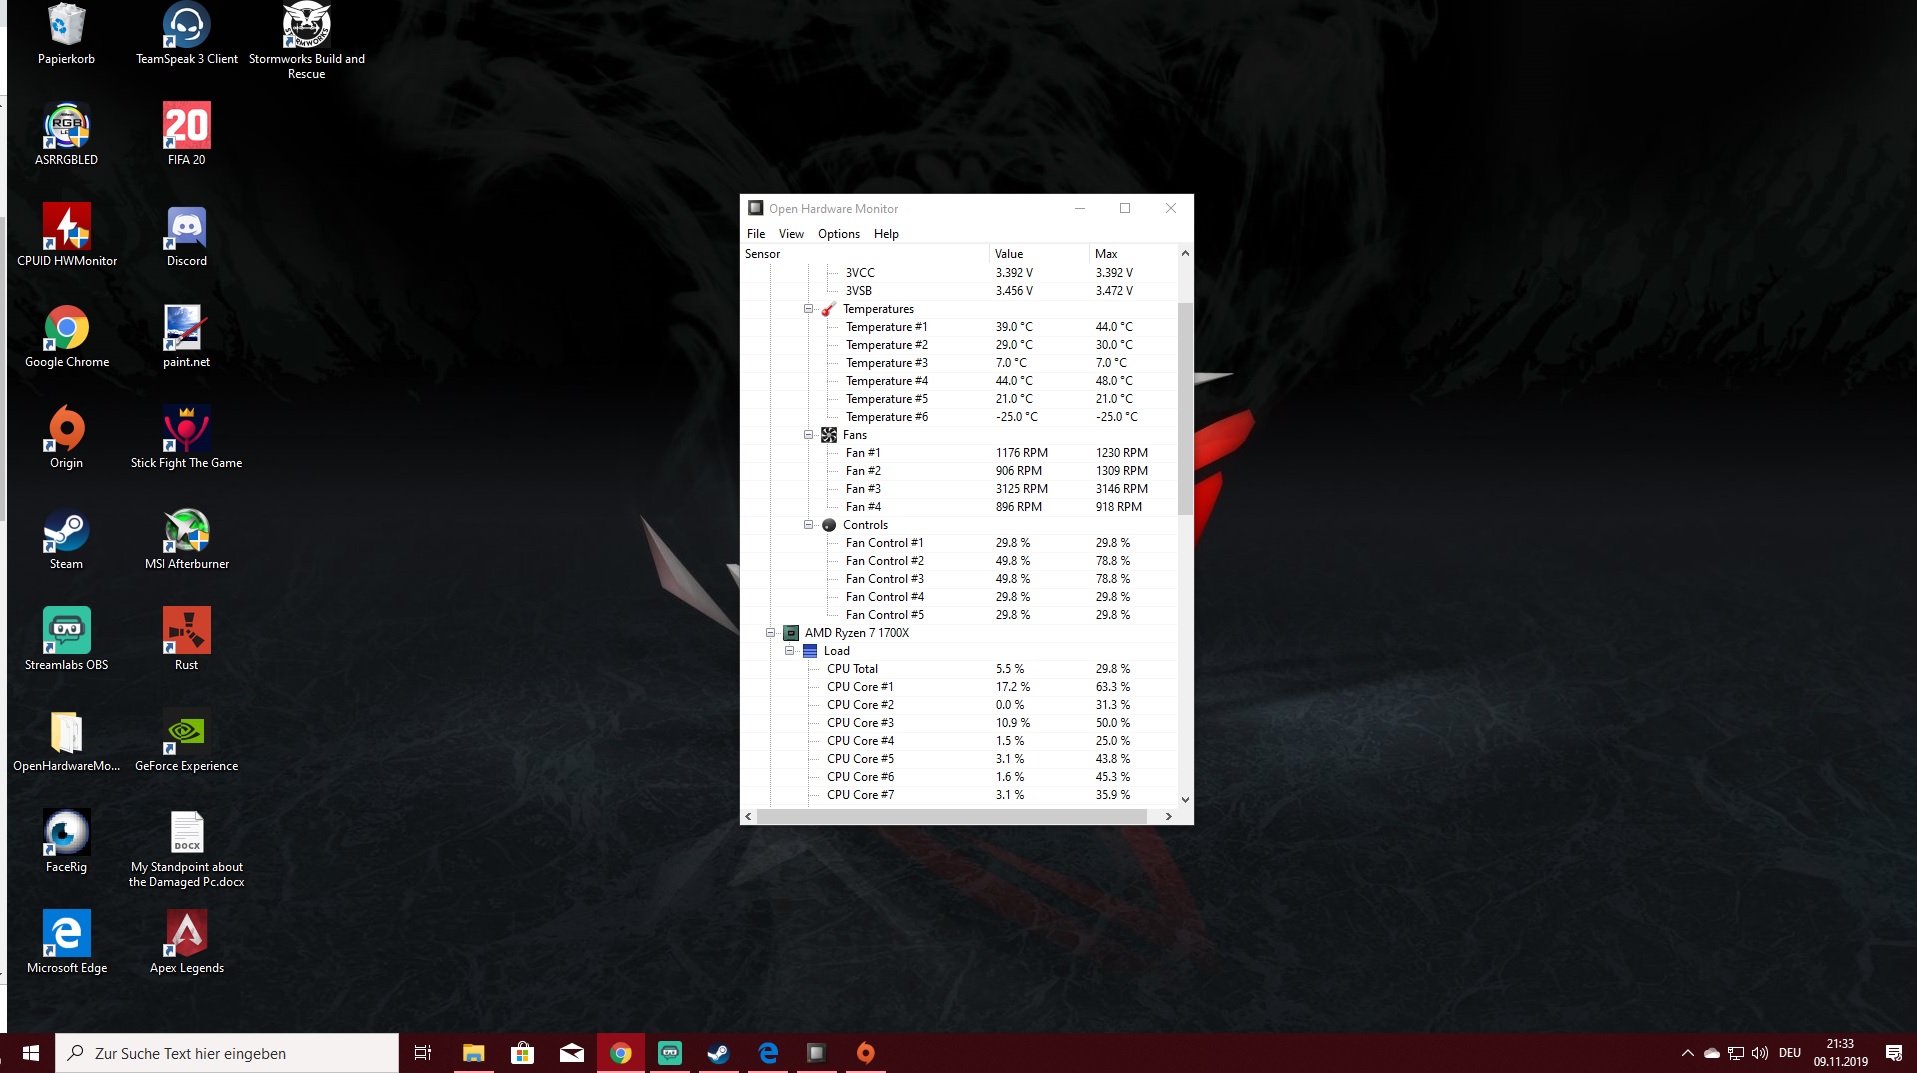Open the File menu

coord(756,234)
